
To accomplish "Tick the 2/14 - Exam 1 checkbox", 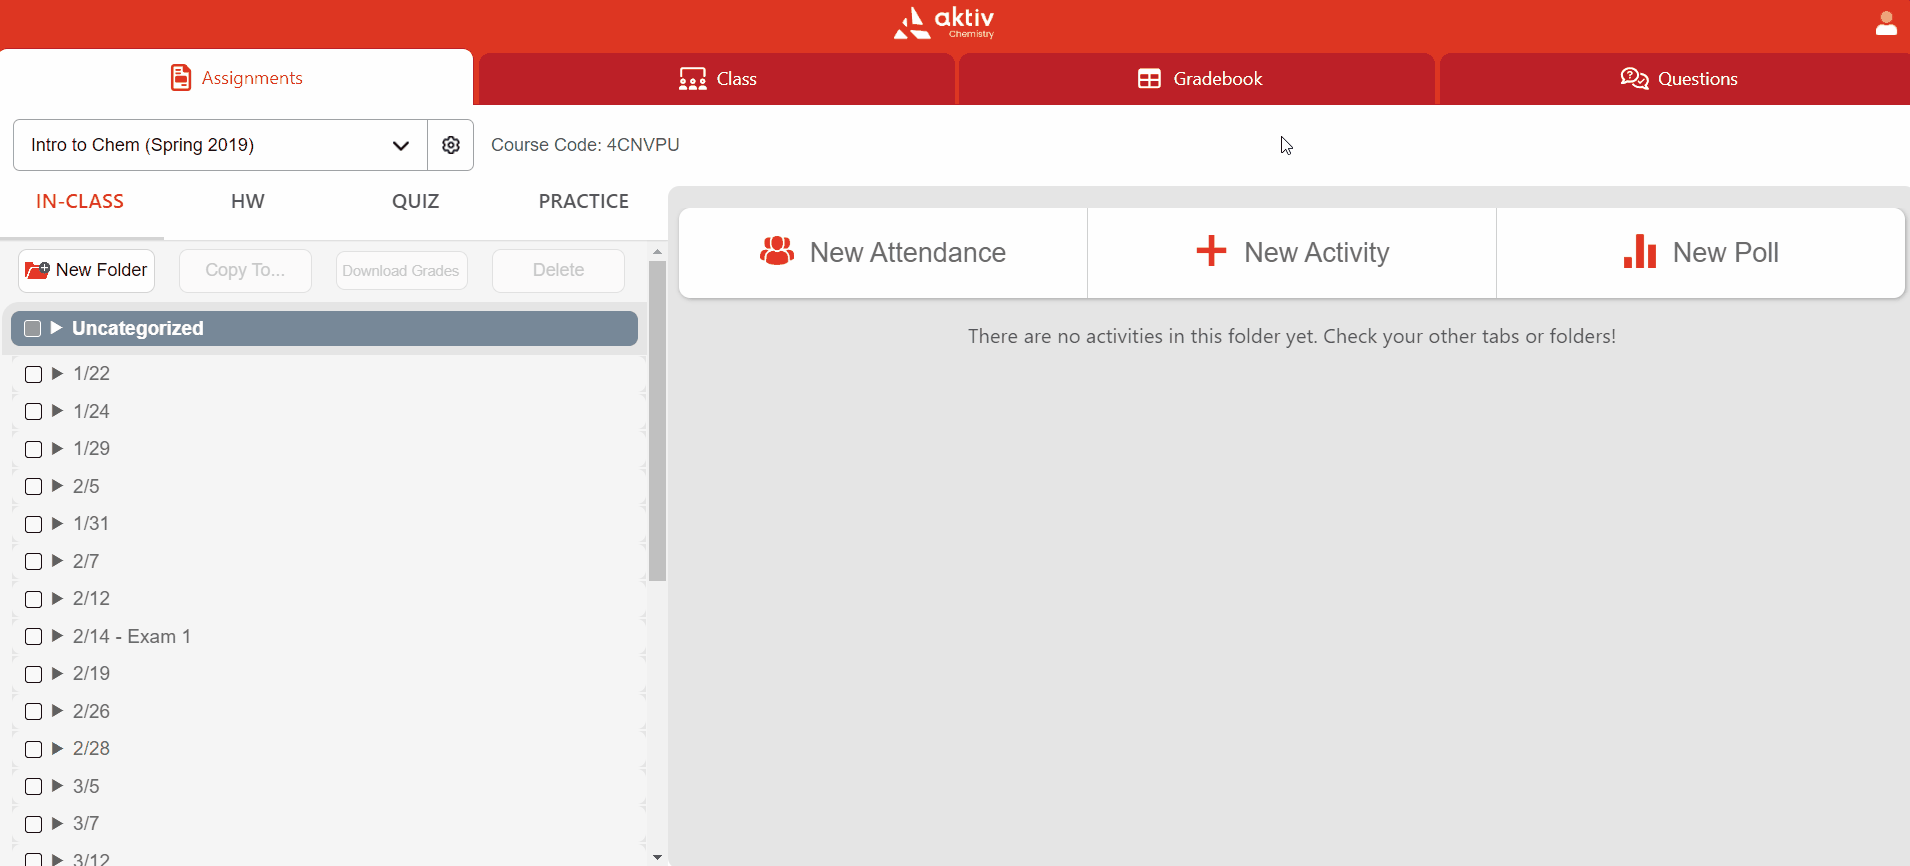I will 33,637.
